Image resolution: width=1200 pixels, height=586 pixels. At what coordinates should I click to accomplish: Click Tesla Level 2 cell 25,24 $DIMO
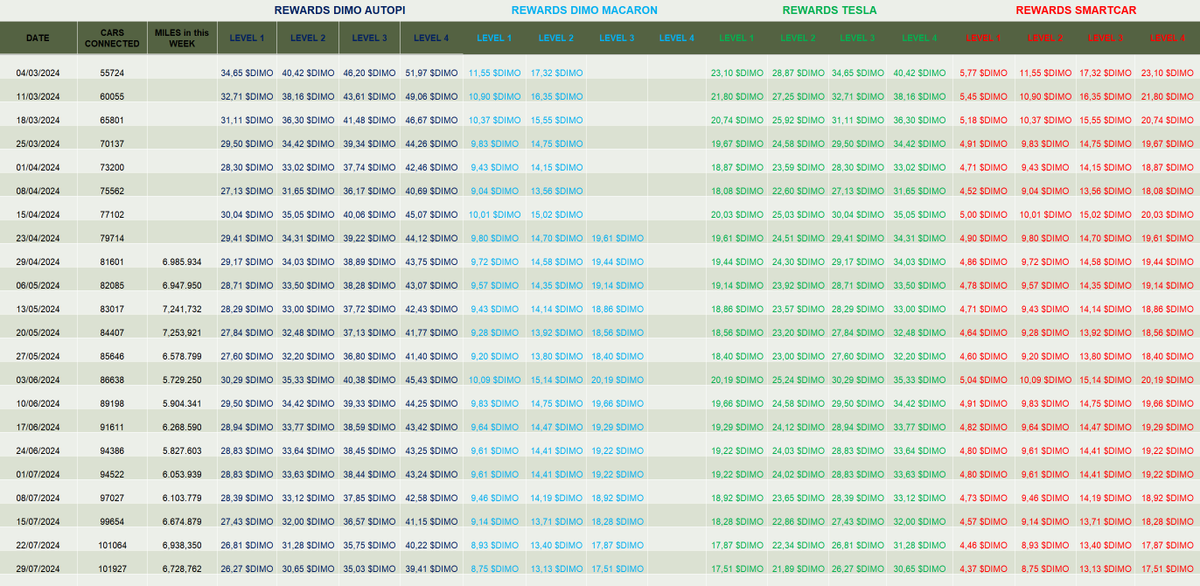click(797, 380)
